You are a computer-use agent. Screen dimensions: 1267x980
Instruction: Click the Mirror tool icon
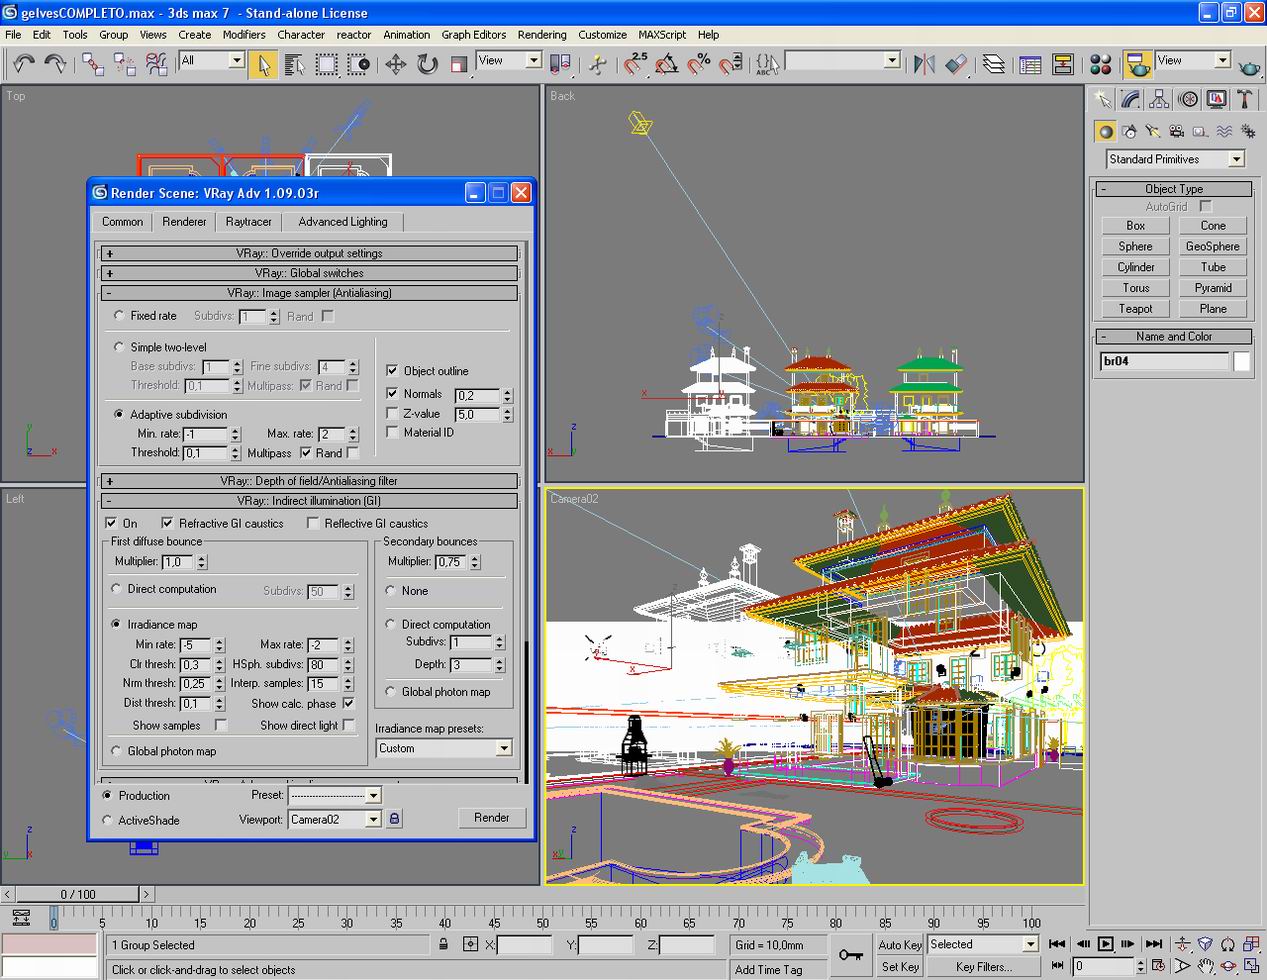pyautogui.click(x=924, y=64)
